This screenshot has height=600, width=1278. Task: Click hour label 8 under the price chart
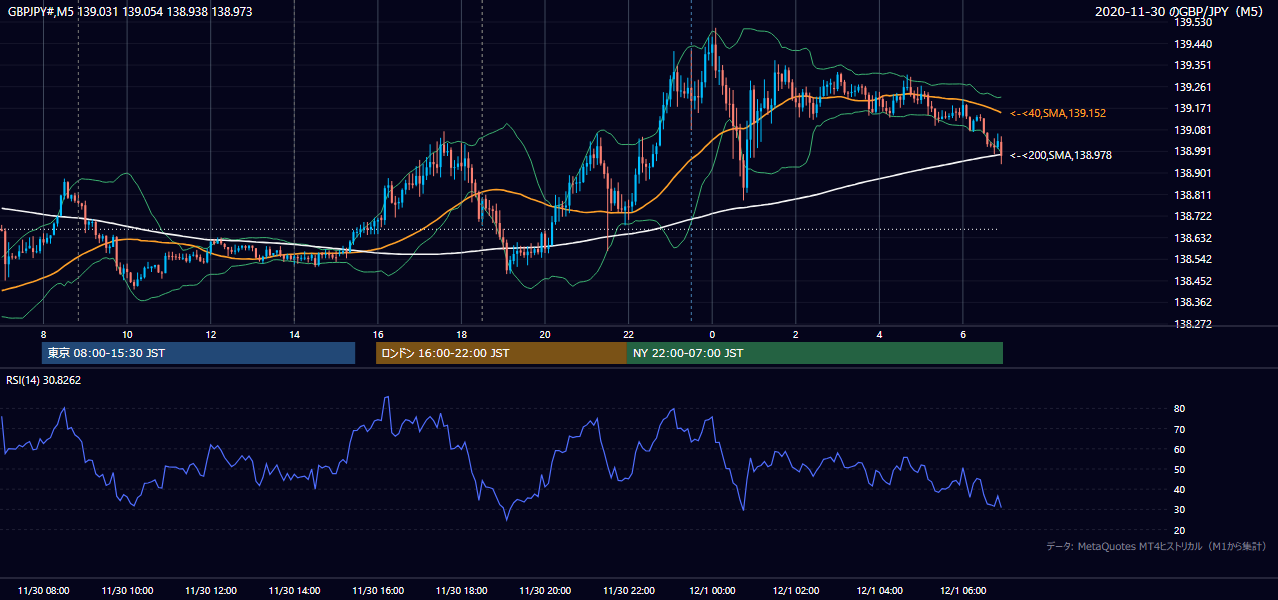tap(43, 334)
